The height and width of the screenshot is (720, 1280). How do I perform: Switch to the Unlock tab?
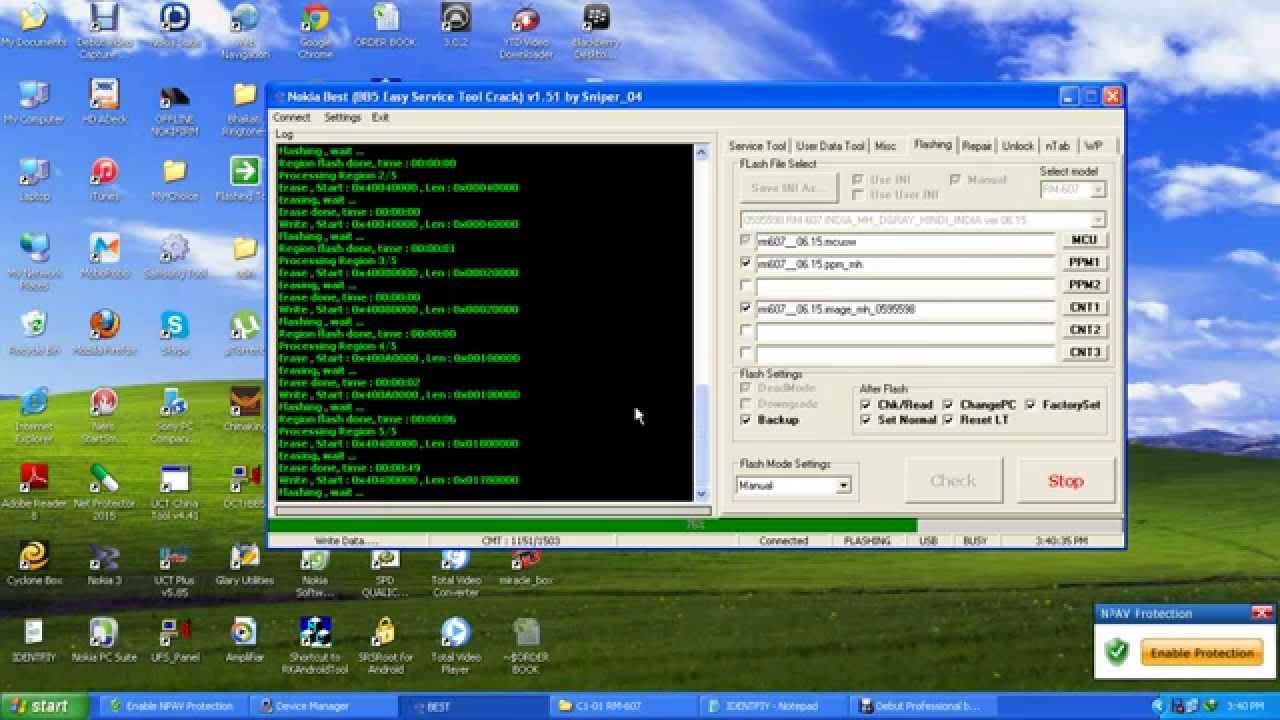click(x=1018, y=146)
